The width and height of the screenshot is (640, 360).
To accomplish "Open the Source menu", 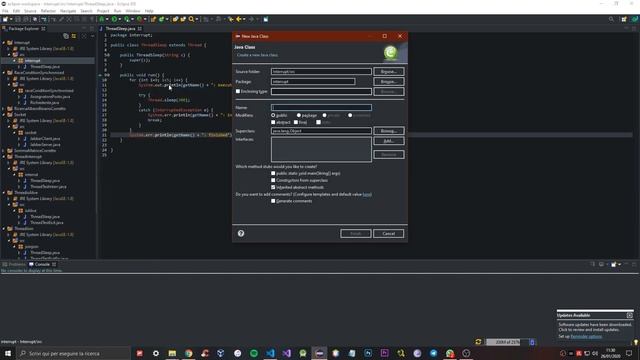I will coord(30,11).
